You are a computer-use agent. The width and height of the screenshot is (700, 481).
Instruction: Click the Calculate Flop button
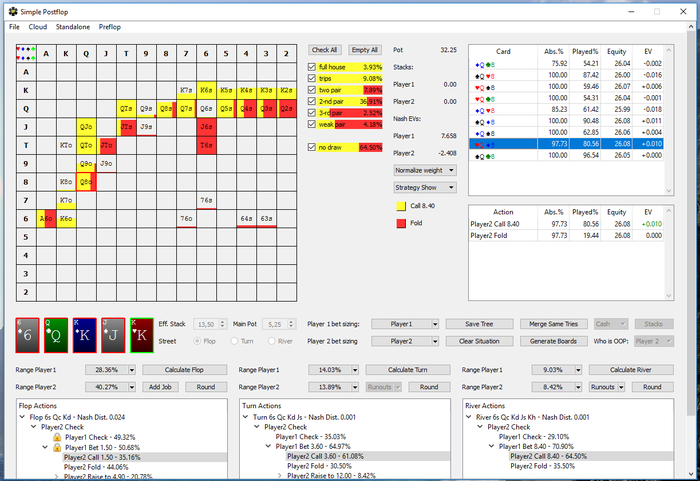pyautogui.click(x=184, y=370)
